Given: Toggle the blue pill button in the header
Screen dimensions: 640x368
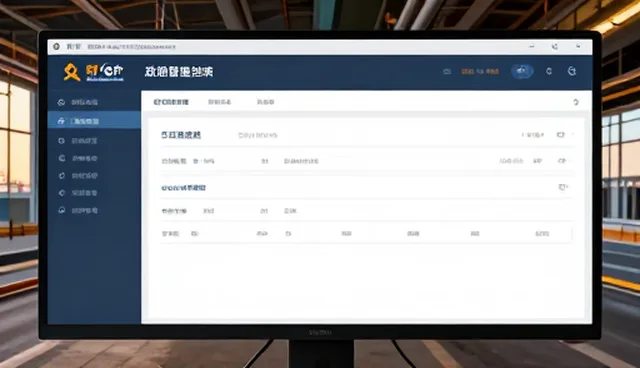Looking at the screenshot, I should coord(522,71).
